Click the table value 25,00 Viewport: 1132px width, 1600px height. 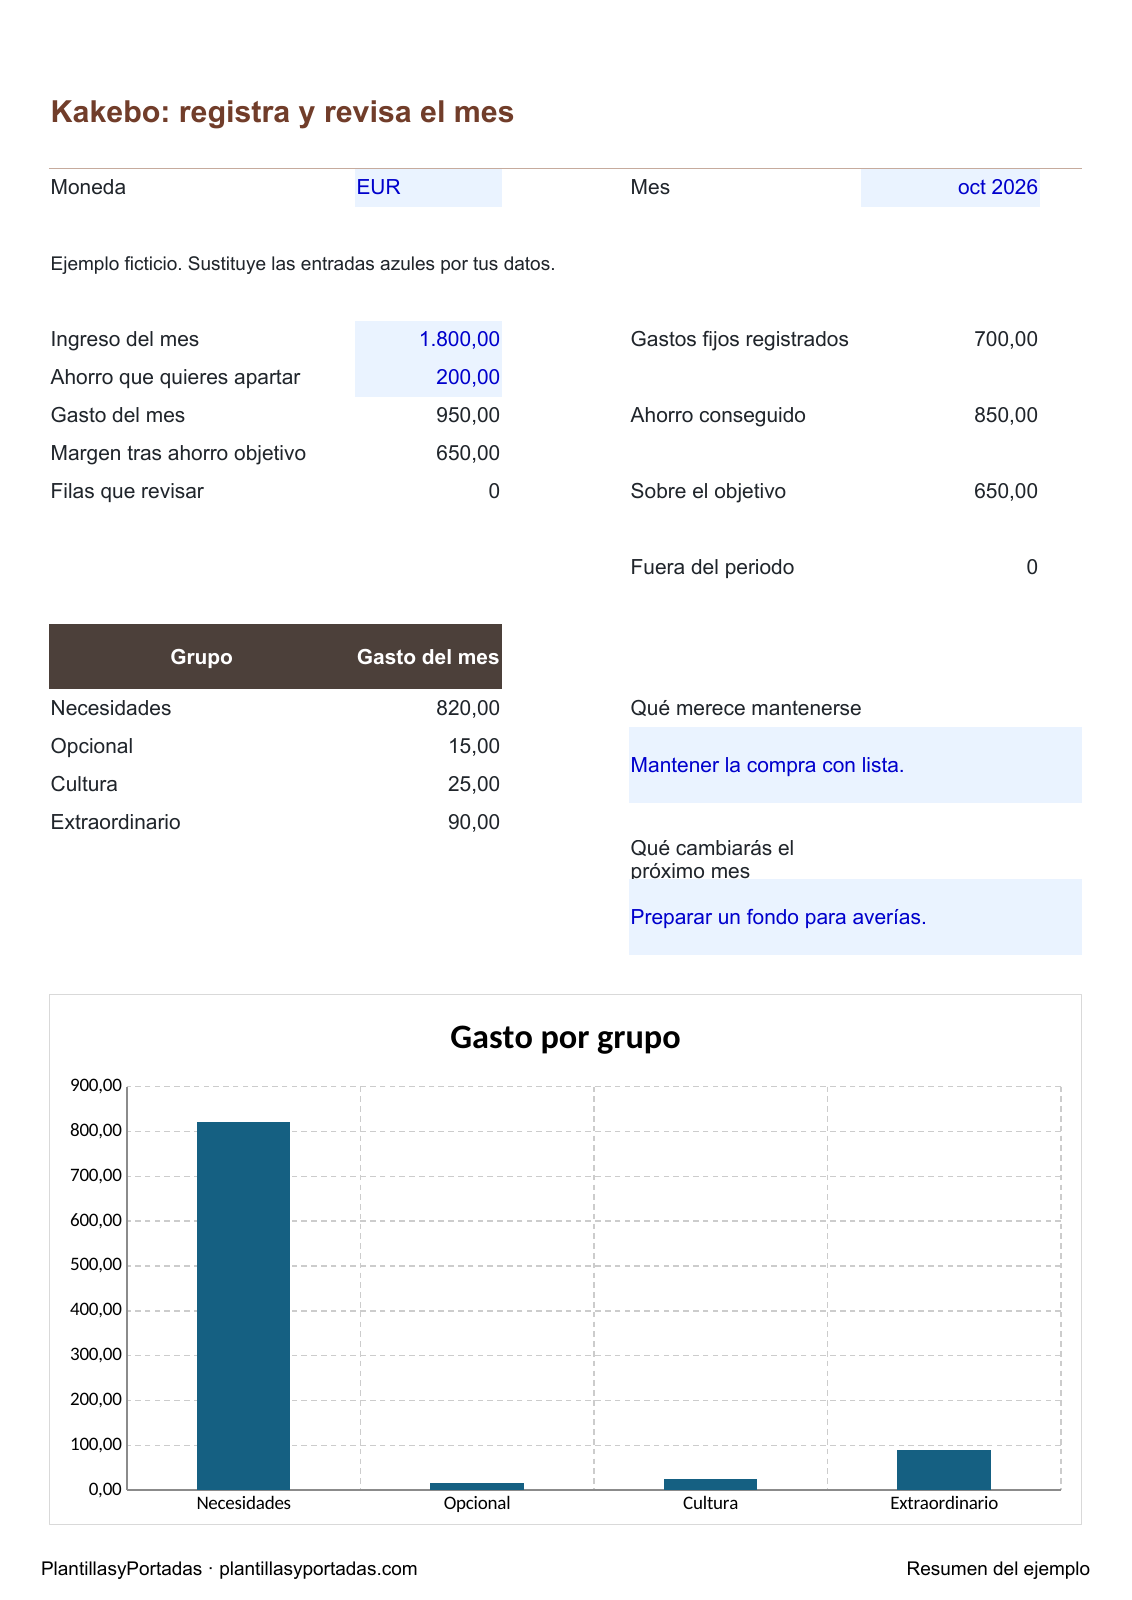pyautogui.click(x=474, y=785)
